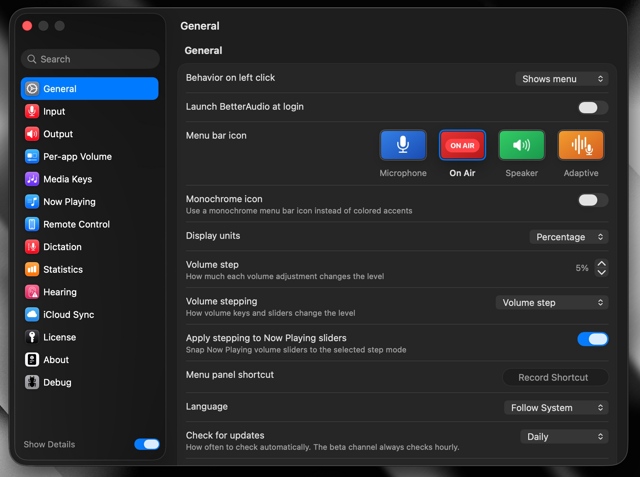Click the Per-app Volume icon

(32, 156)
